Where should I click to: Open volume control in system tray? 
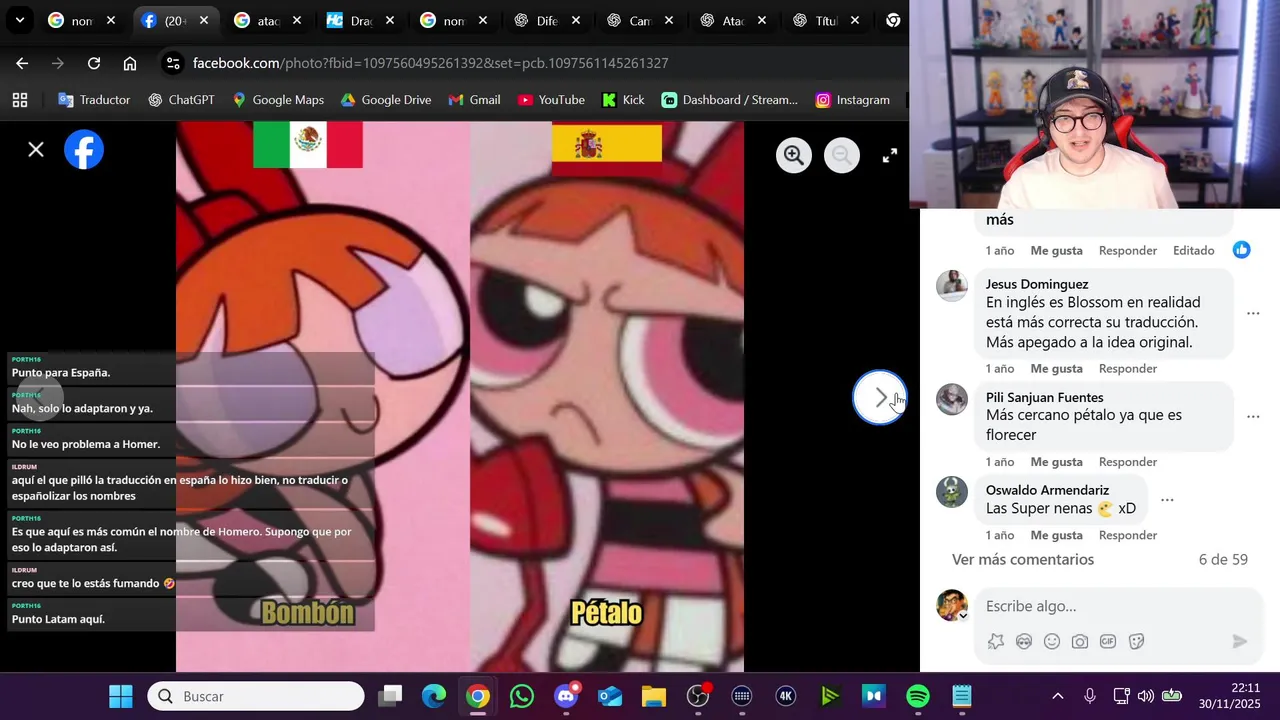pos(1145,696)
